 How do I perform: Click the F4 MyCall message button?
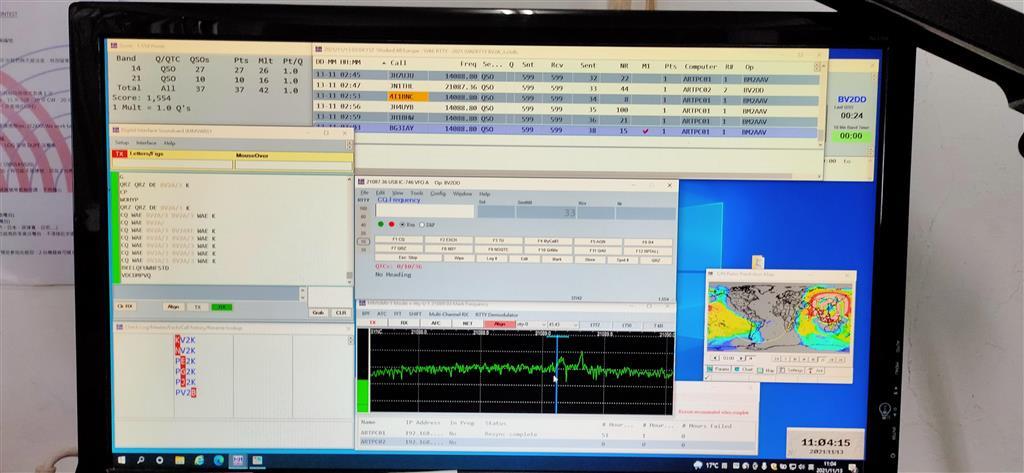[x=548, y=240]
